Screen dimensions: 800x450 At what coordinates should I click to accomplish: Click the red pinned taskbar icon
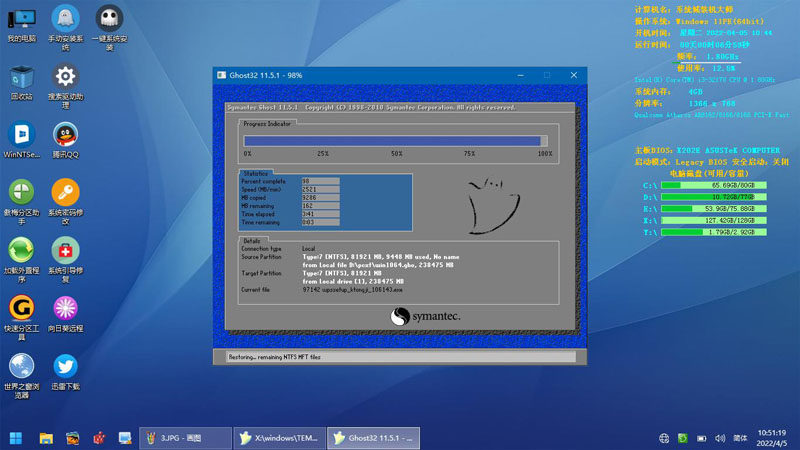click(x=99, y=438)
